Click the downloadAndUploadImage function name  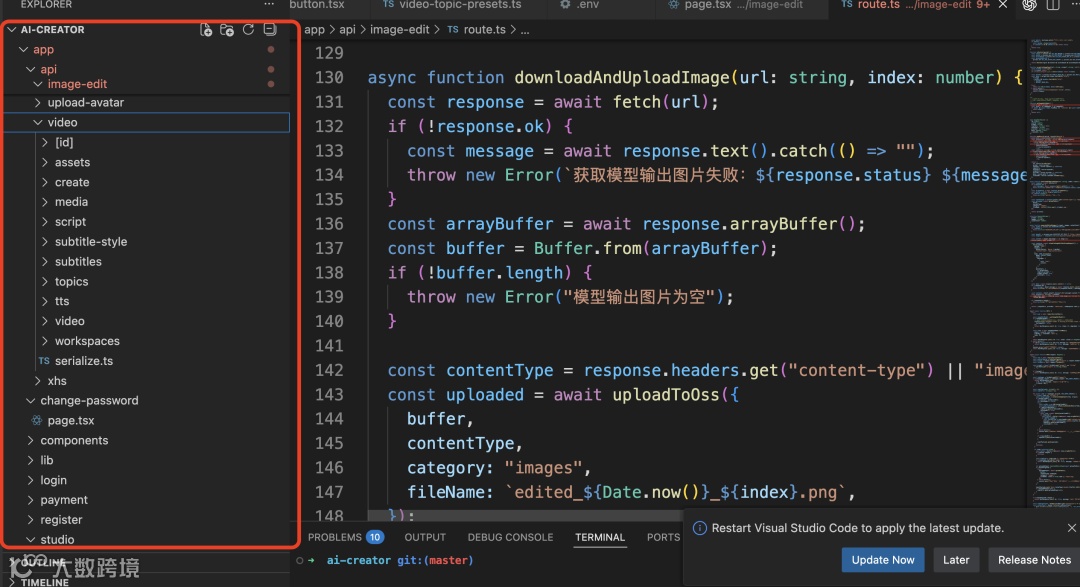click(622, 77)
